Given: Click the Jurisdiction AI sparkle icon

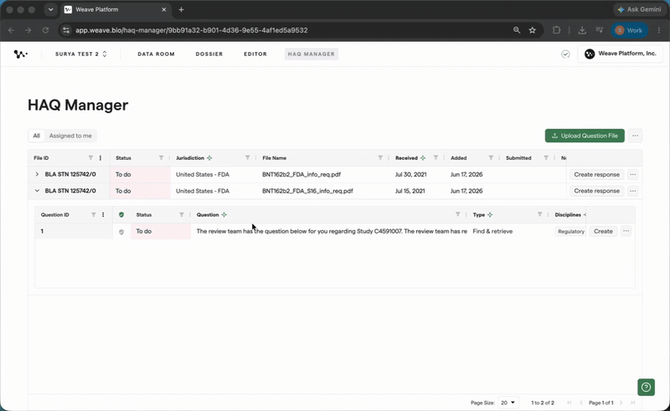Looking at the screenshot, I should [209, 158].
